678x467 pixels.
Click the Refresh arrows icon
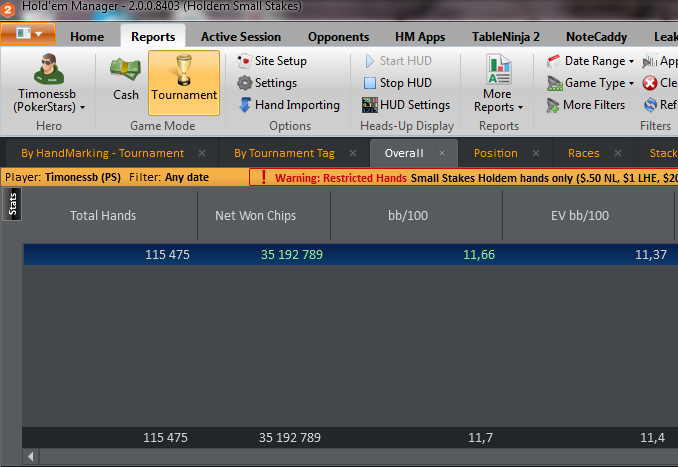[x=650, y=105]
